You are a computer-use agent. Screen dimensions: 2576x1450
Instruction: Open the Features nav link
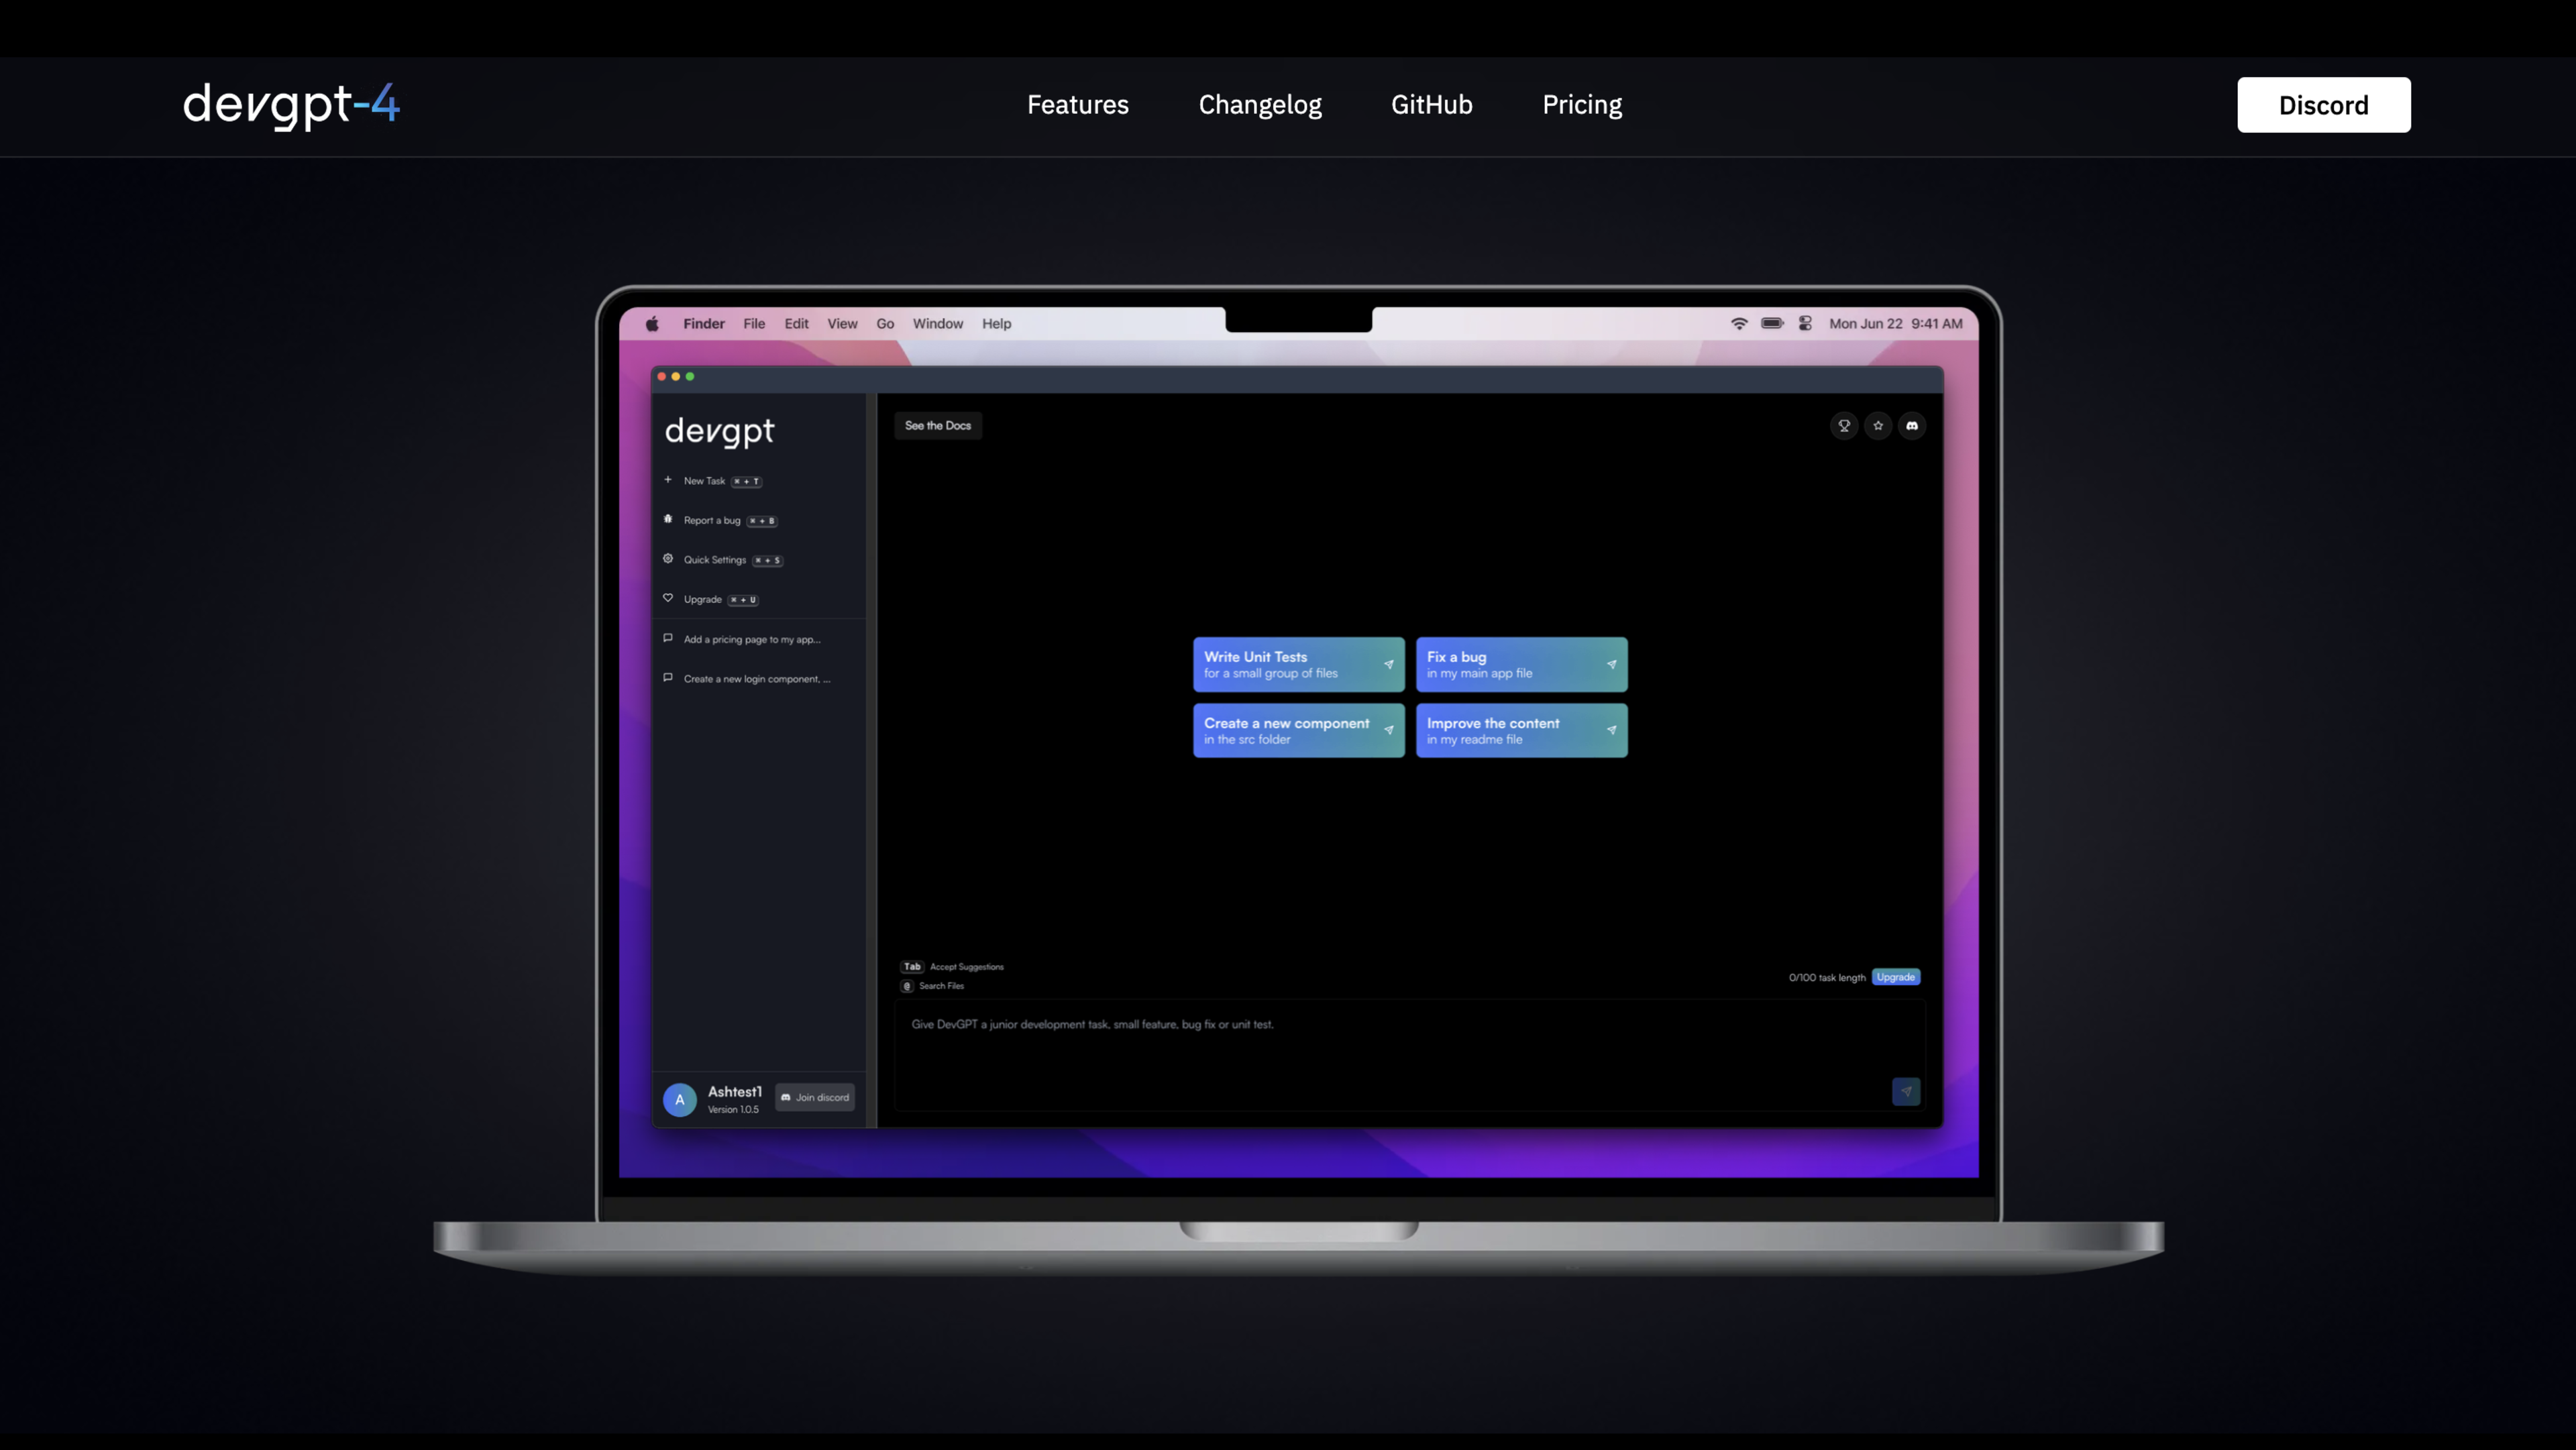[1078, 105]
